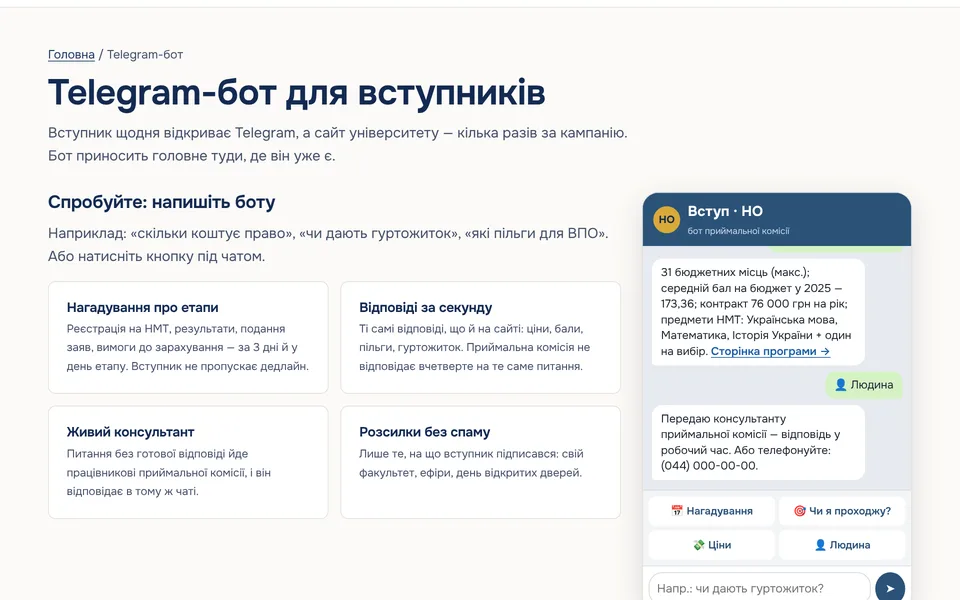This screenshot has width=960, height=600.
Task: Click the Telegram-бот для вступників heading
Action: pos(296,93)
